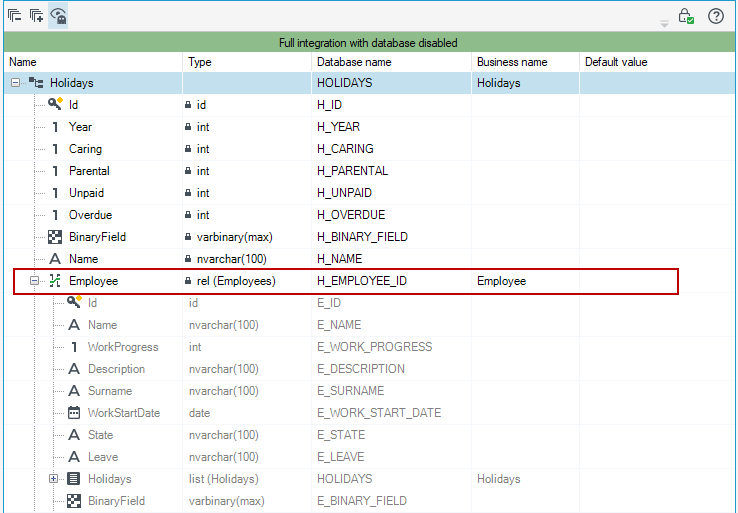Click the integer icon beside Parental
Screen dimensions: 738x513
[x=55, y=171]
